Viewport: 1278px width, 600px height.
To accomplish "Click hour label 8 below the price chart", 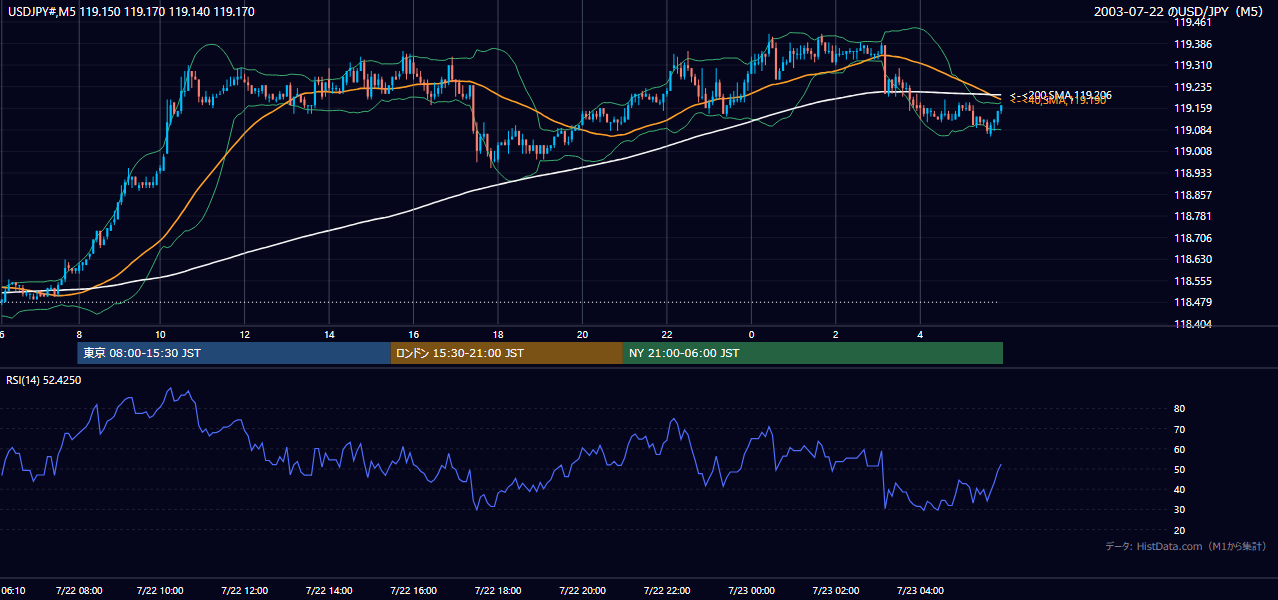I will point(78,334).
